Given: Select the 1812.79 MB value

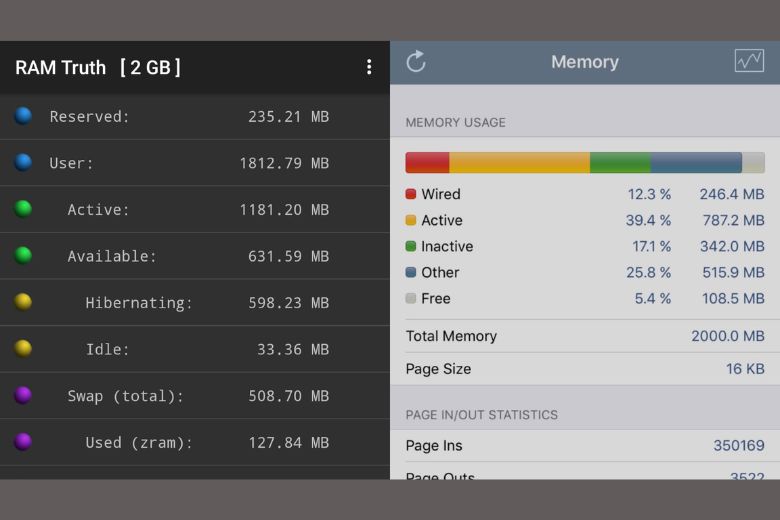Looking at the screenshot, I should tap(284, 163).
